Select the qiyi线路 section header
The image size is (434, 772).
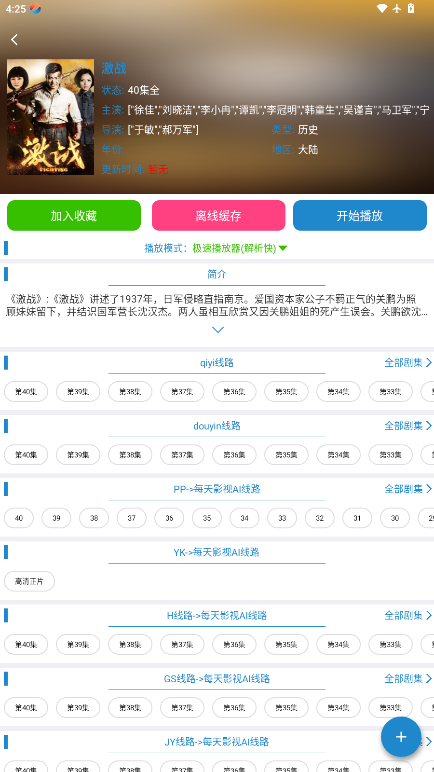point(217,363)
